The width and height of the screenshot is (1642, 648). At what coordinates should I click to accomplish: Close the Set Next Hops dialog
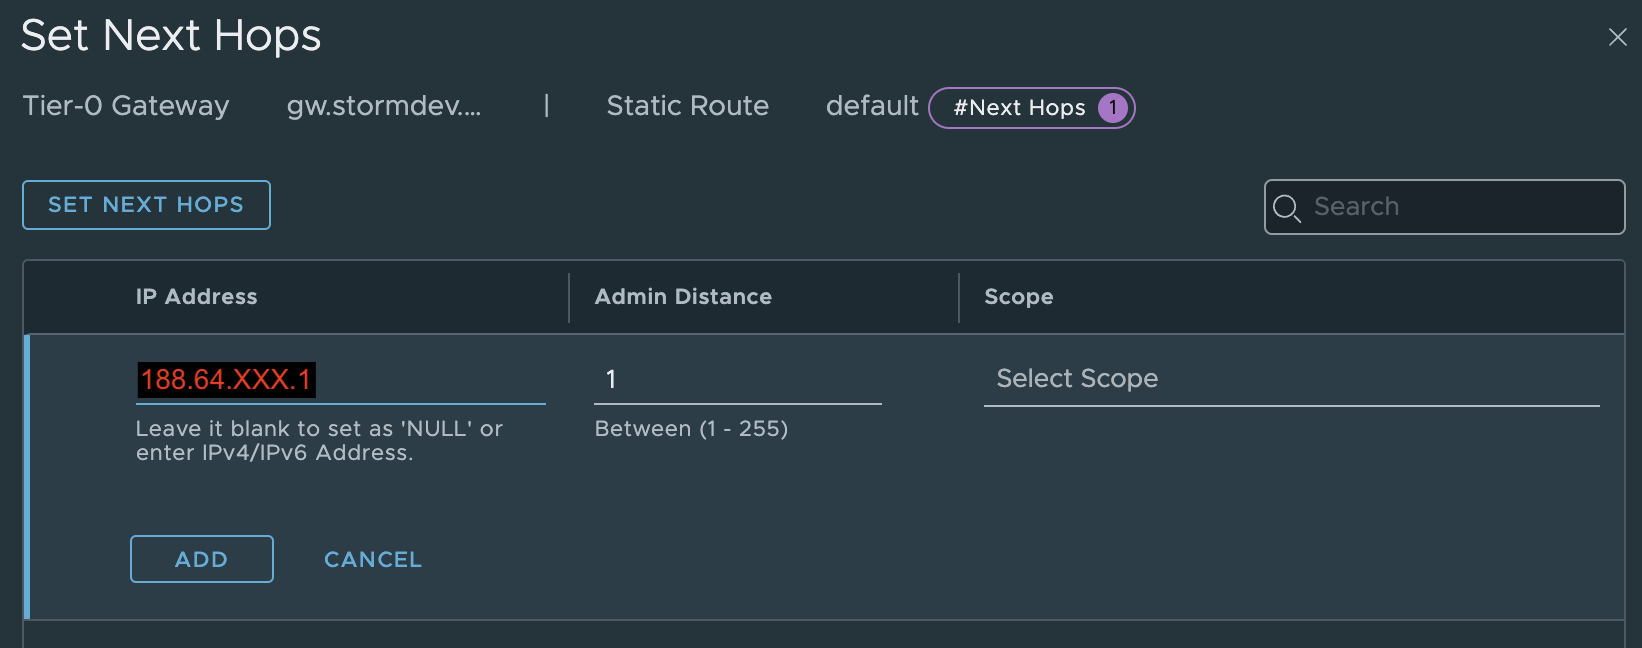click(x=1617, y=37)
